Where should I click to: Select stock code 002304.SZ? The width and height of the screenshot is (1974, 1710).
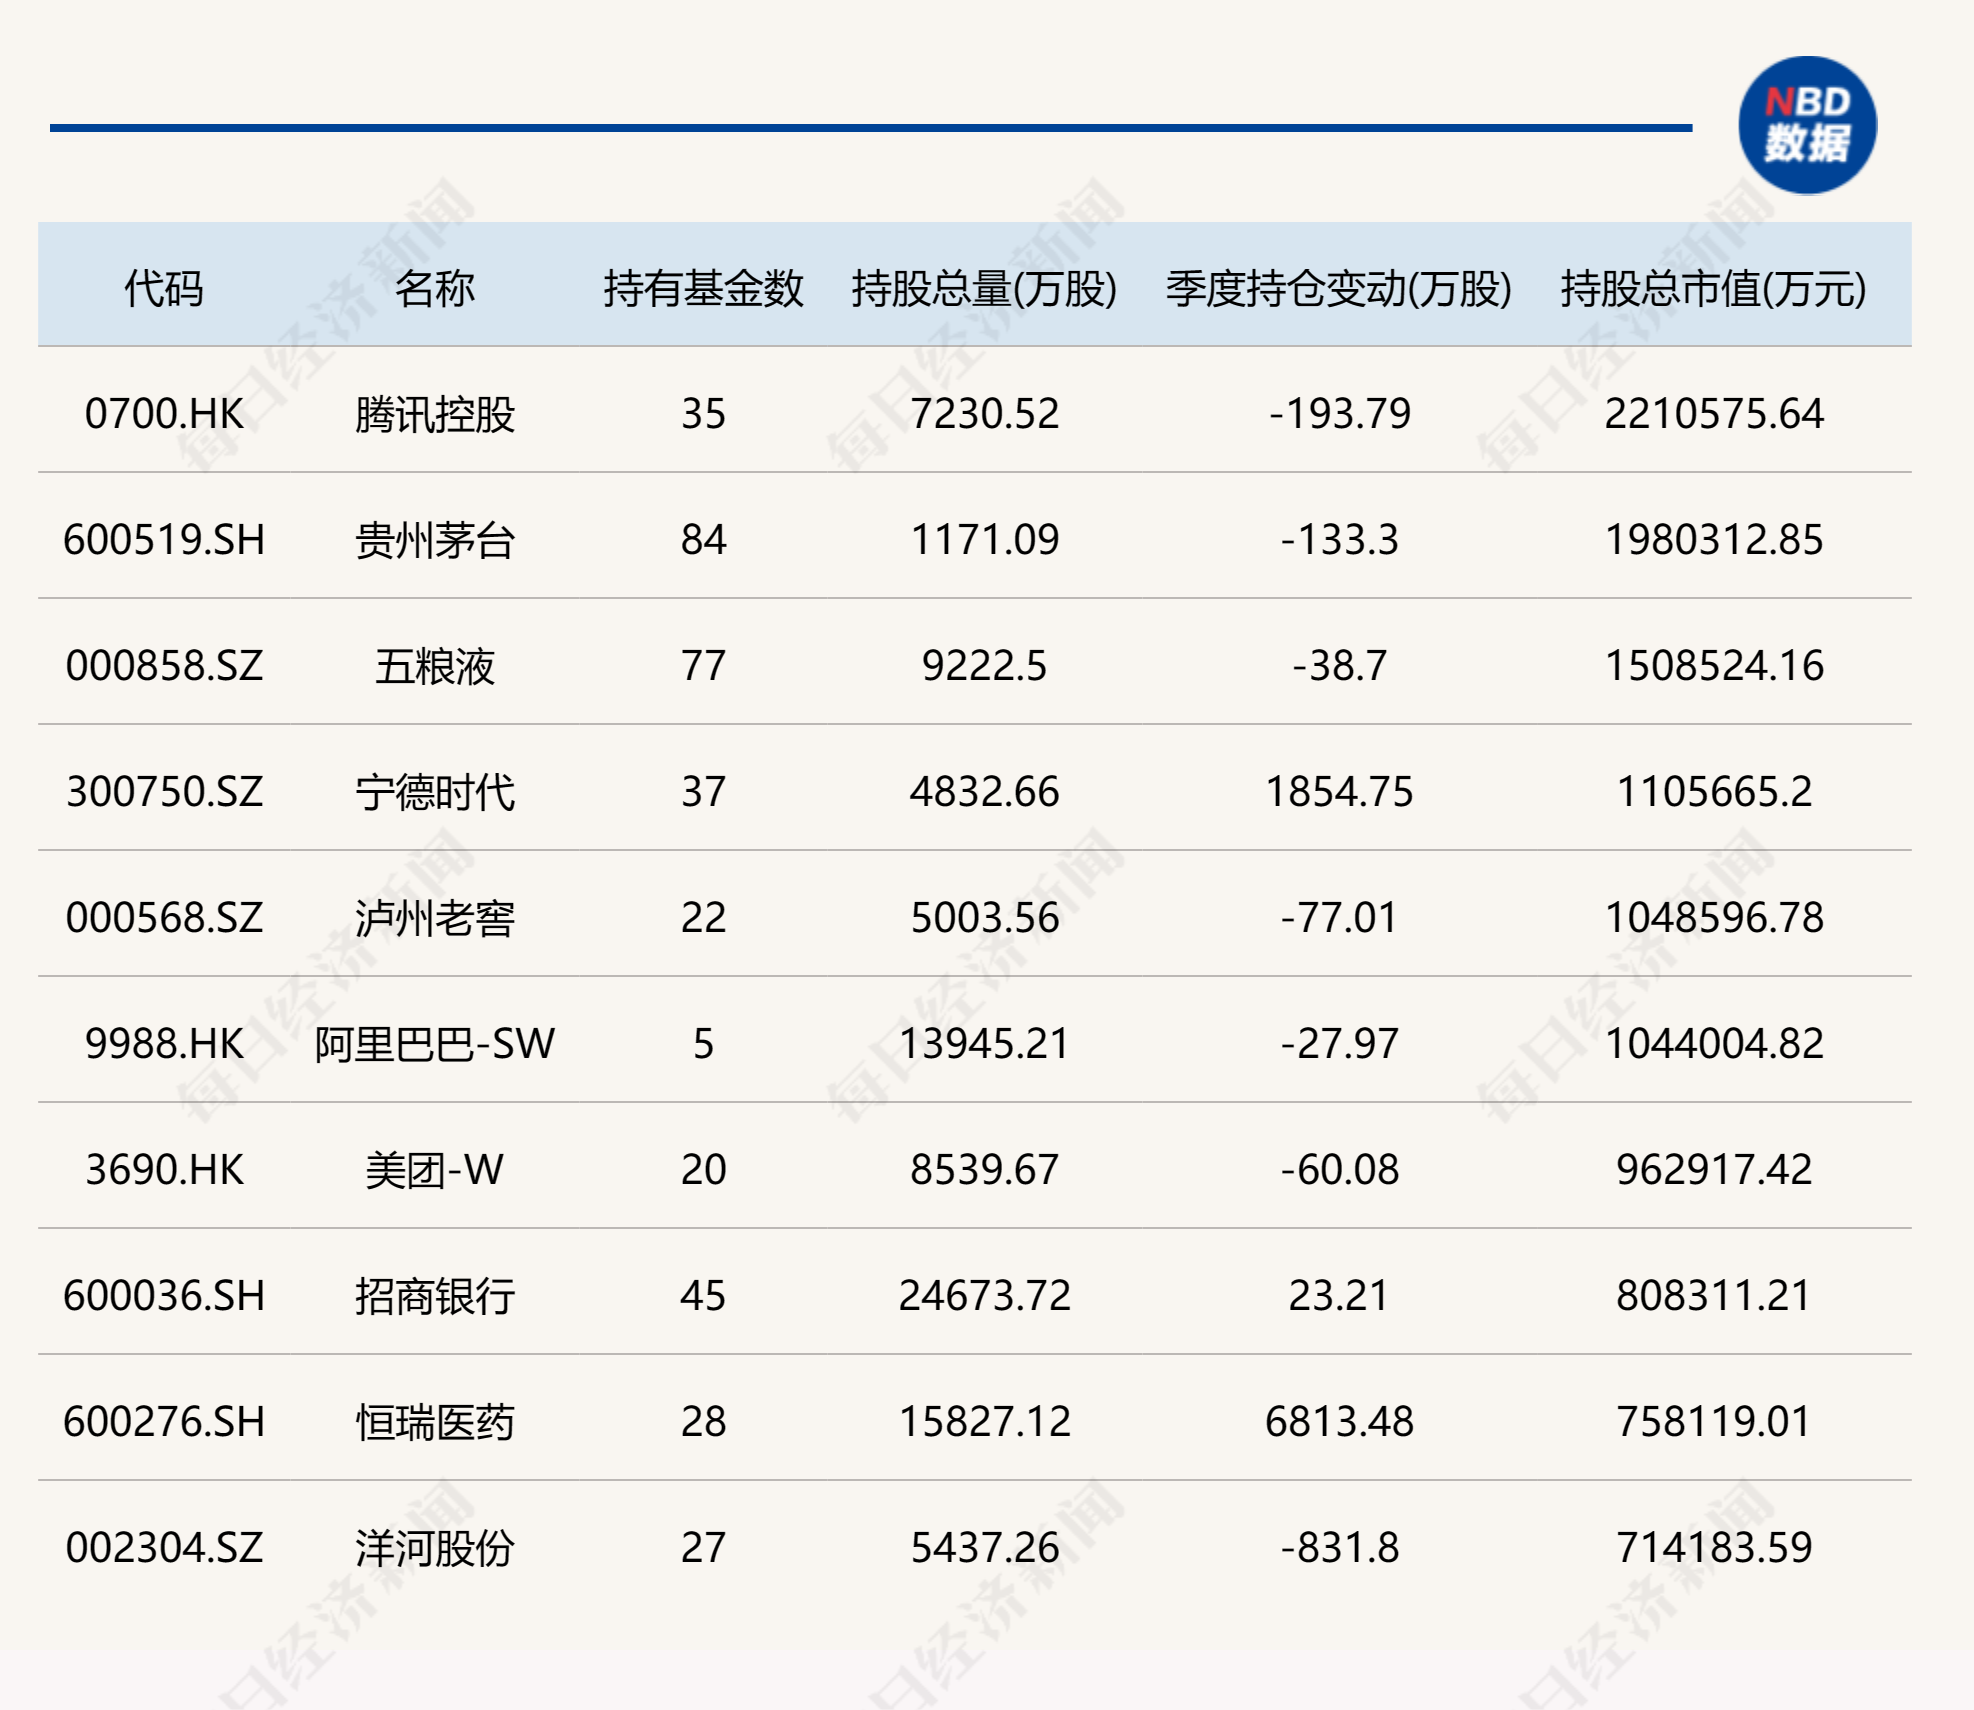(164, 1548)
